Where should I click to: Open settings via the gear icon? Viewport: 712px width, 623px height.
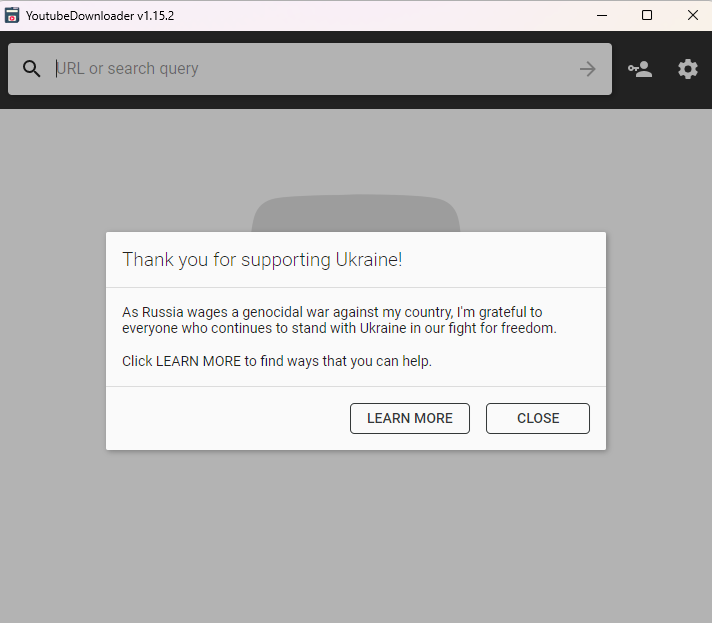(x=687, y=69)
